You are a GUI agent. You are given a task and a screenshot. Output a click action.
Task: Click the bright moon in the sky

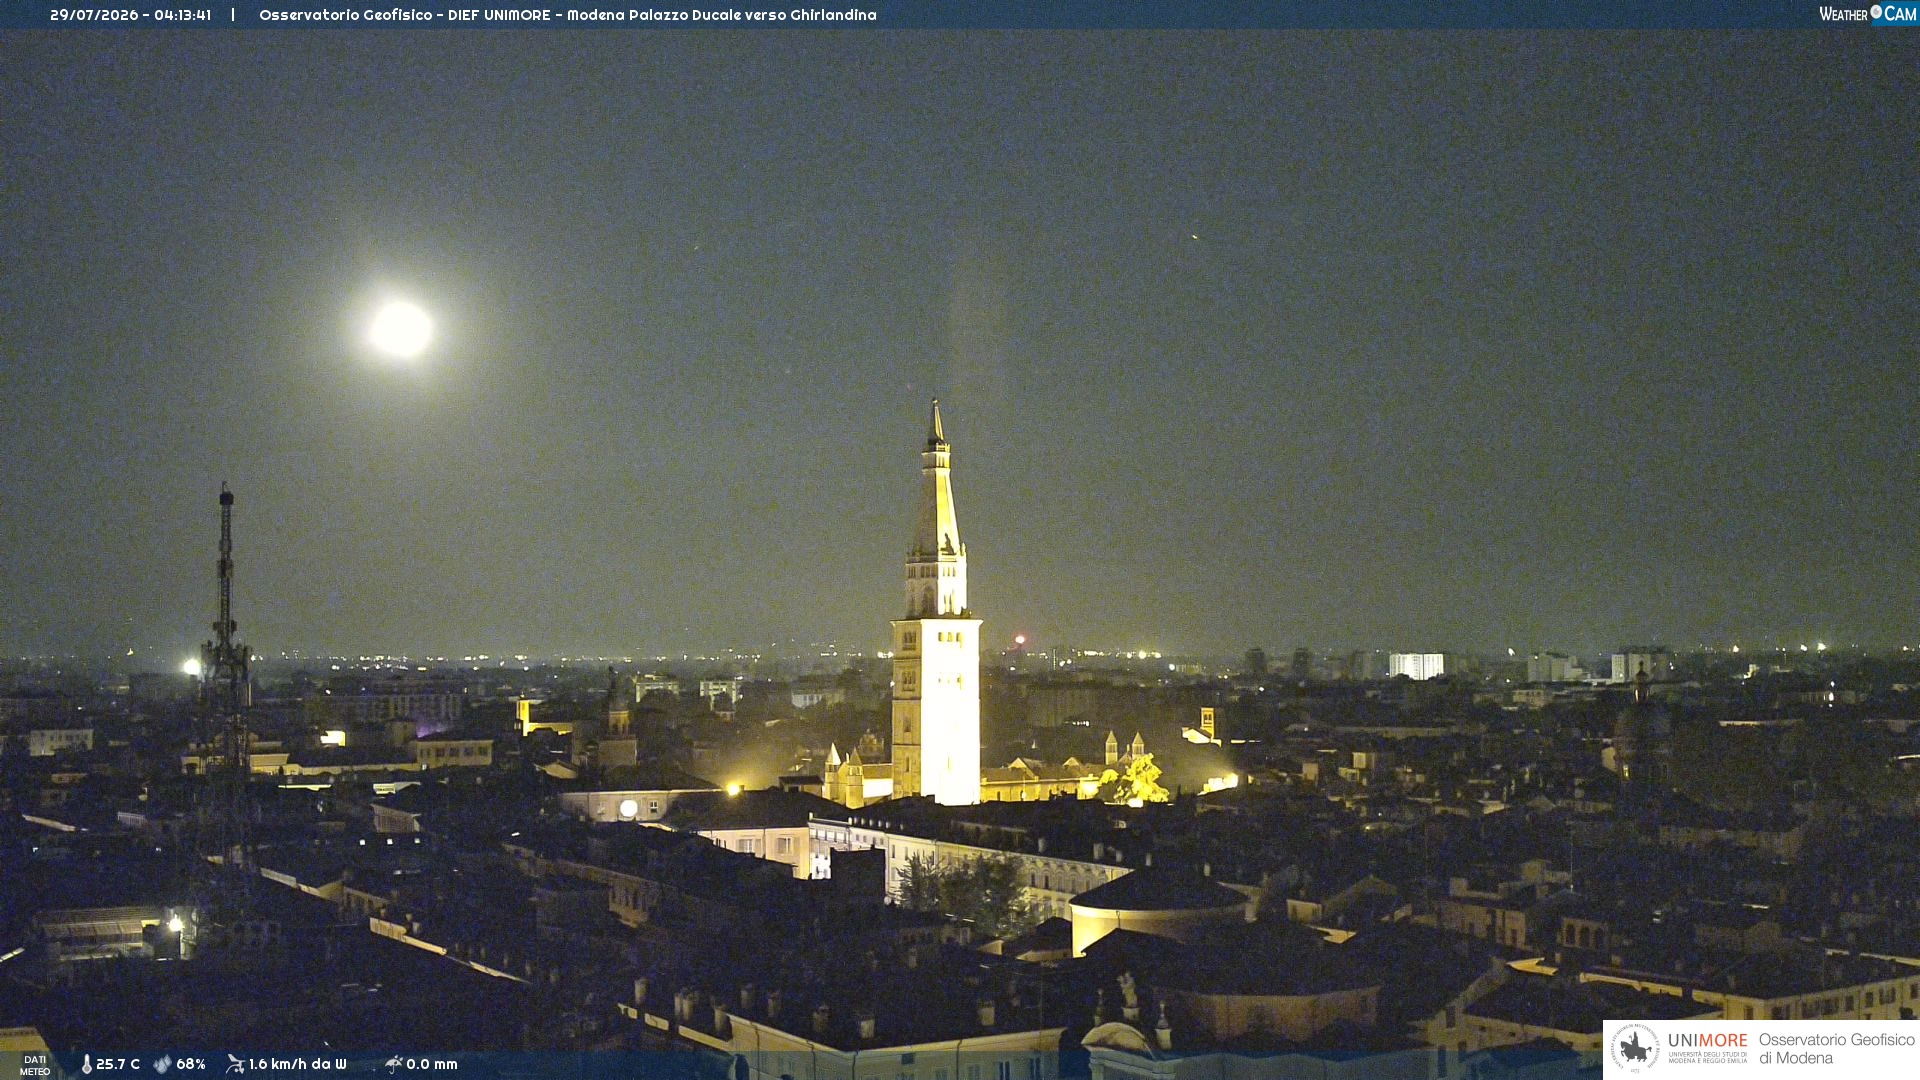click(x=401, y=329)
